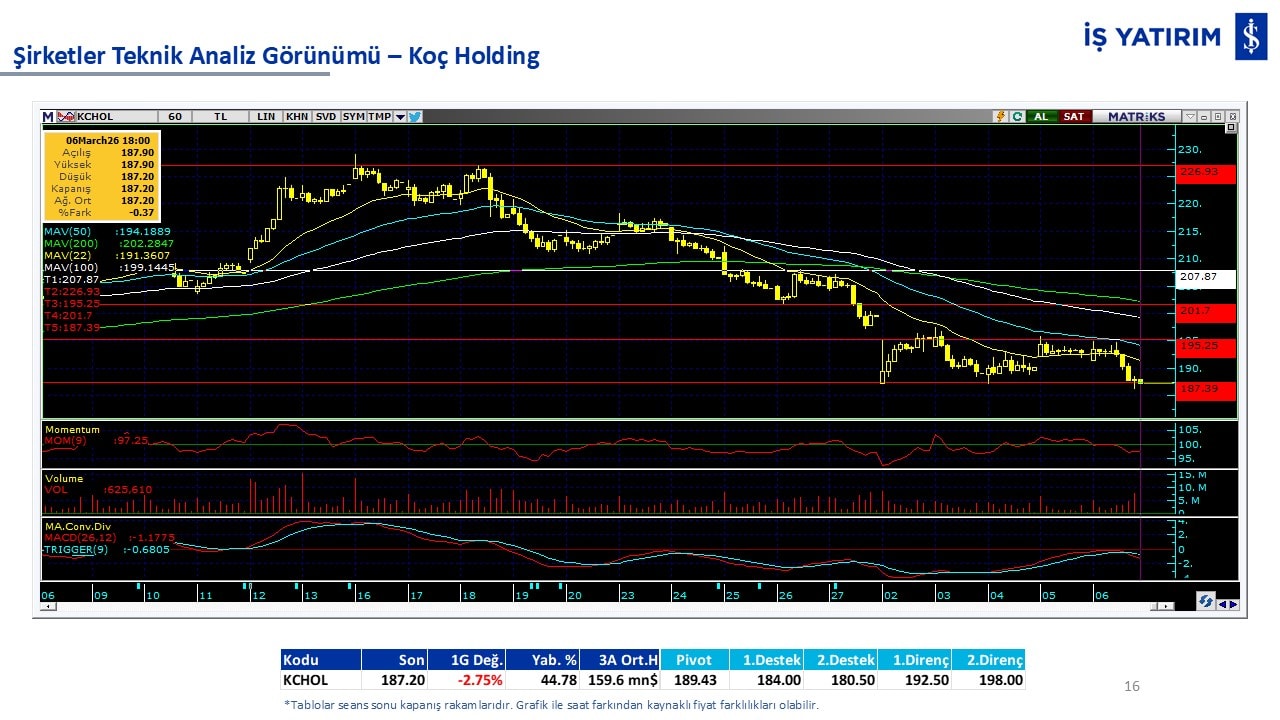Click the small square button below window controls
Screen dimensions: 1280x720
[x=1231, y=128]
